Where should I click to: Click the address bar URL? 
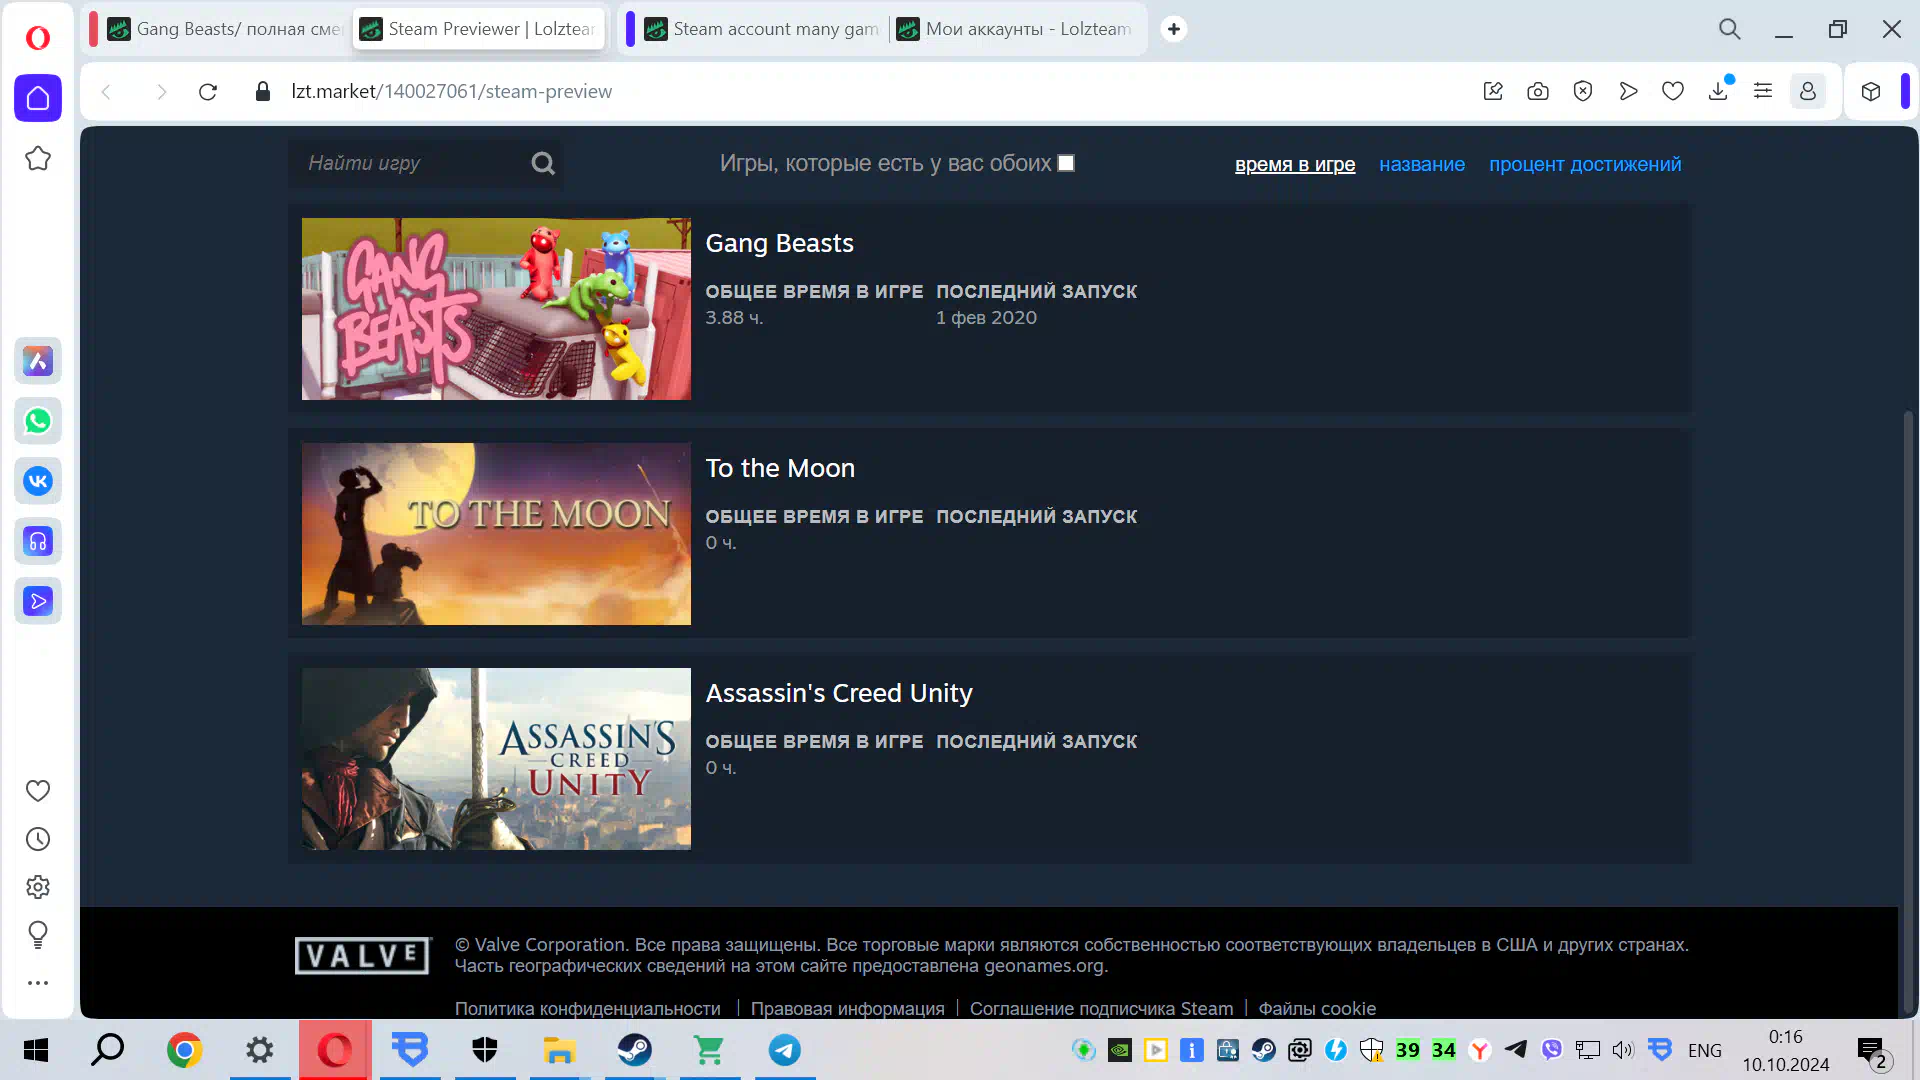pyautogui.click(x=452, y=92)
